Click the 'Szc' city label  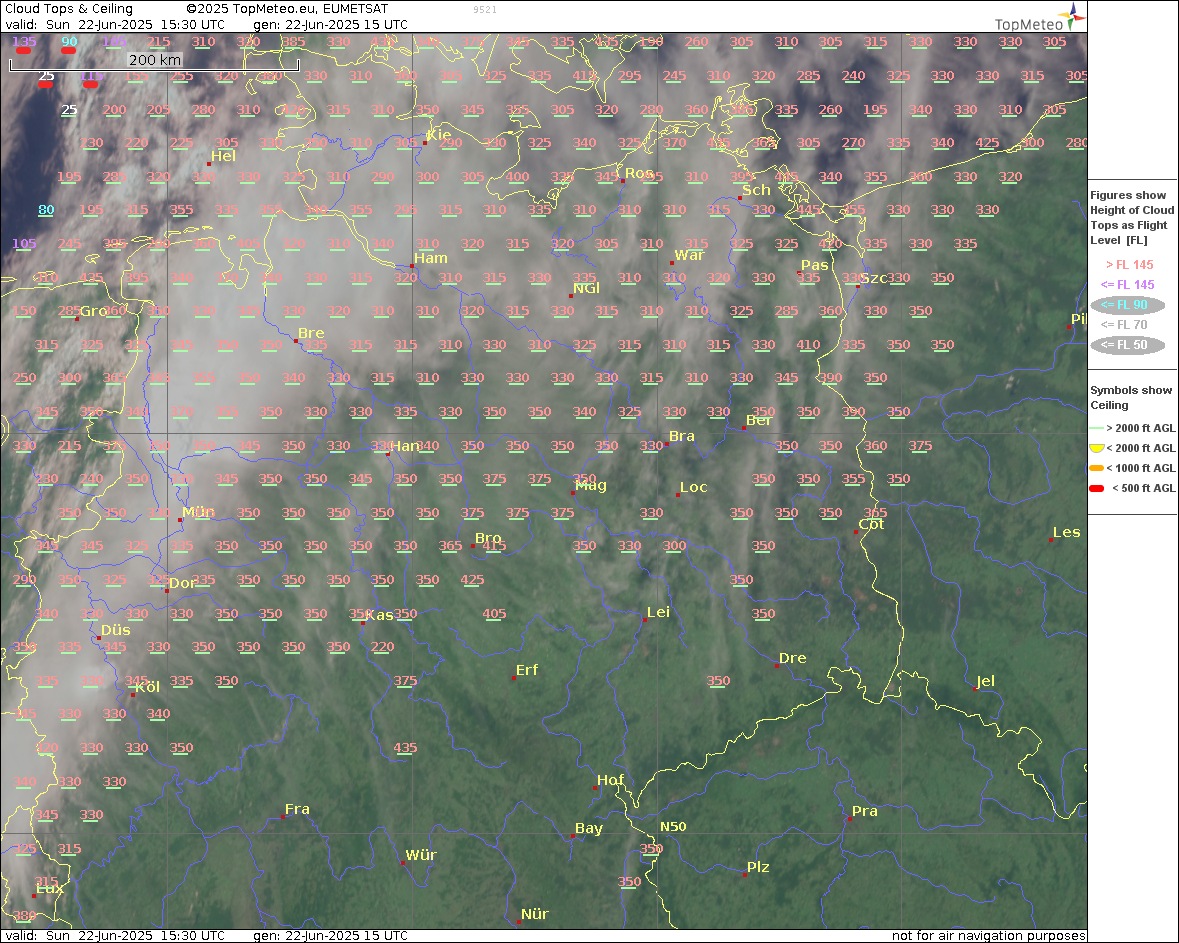[874, 278]
